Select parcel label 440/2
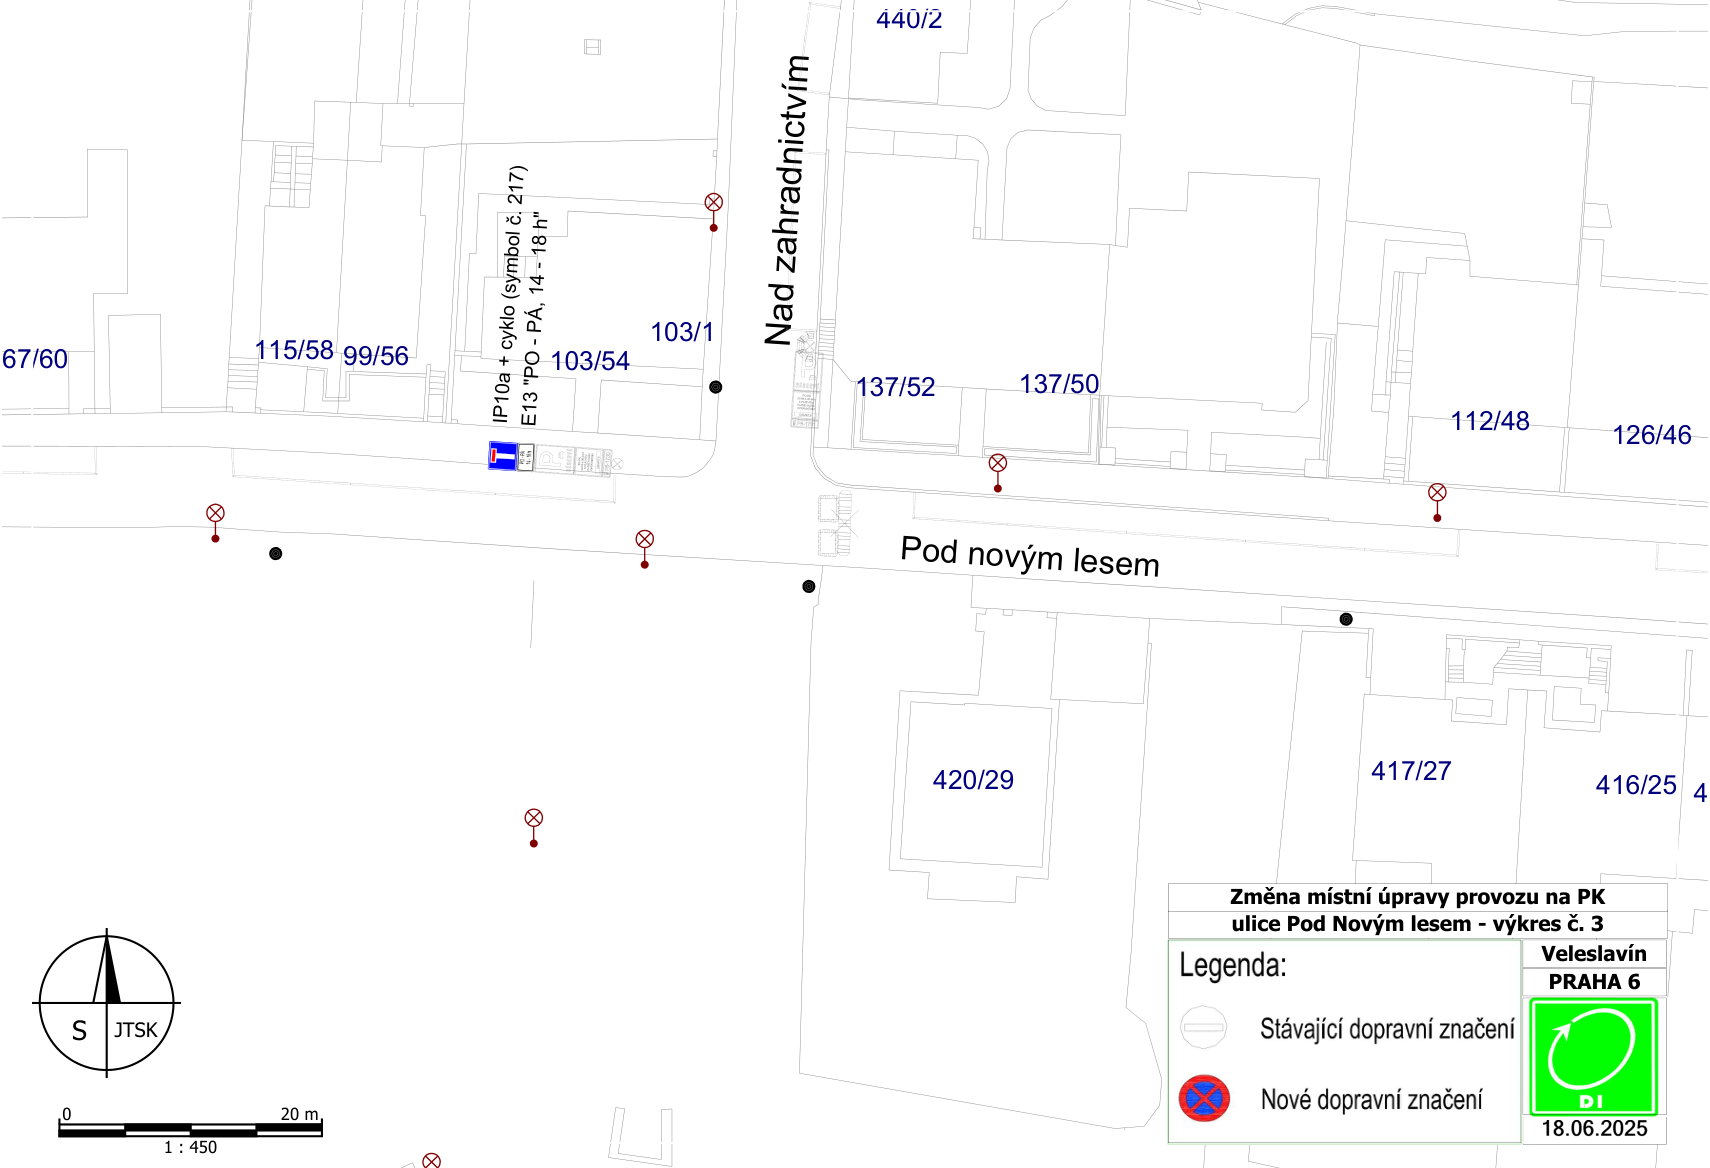 (x=909, y=19)
